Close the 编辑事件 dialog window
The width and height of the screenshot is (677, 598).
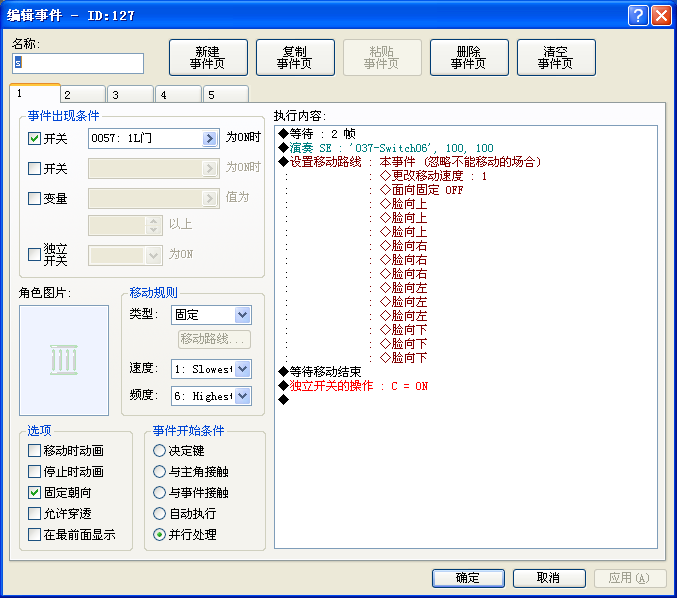pos(661,16)
